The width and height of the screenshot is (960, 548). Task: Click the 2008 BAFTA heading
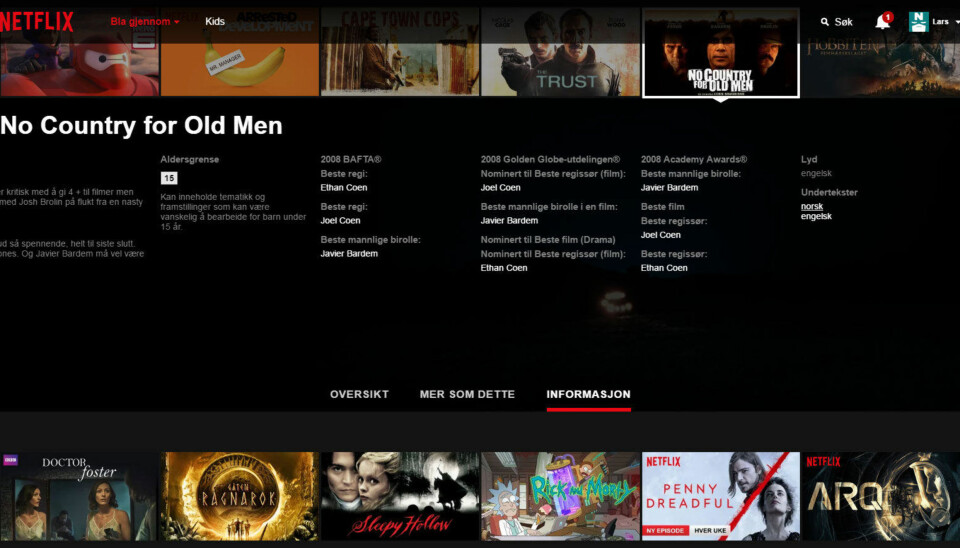pyautogui.click(x=351, y=159)
